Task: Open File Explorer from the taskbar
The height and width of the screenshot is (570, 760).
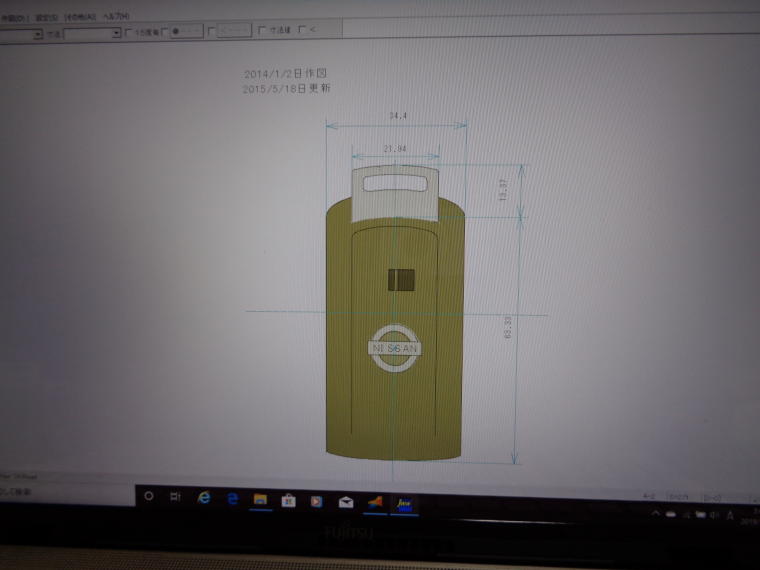Action: pos(260,500)
